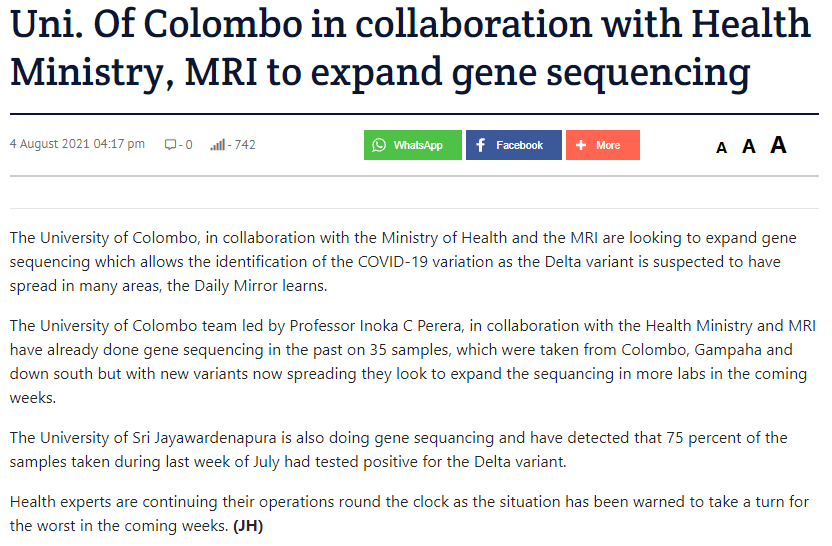Share article via WhatsApp button
The image size is (832, 546).
412,145
